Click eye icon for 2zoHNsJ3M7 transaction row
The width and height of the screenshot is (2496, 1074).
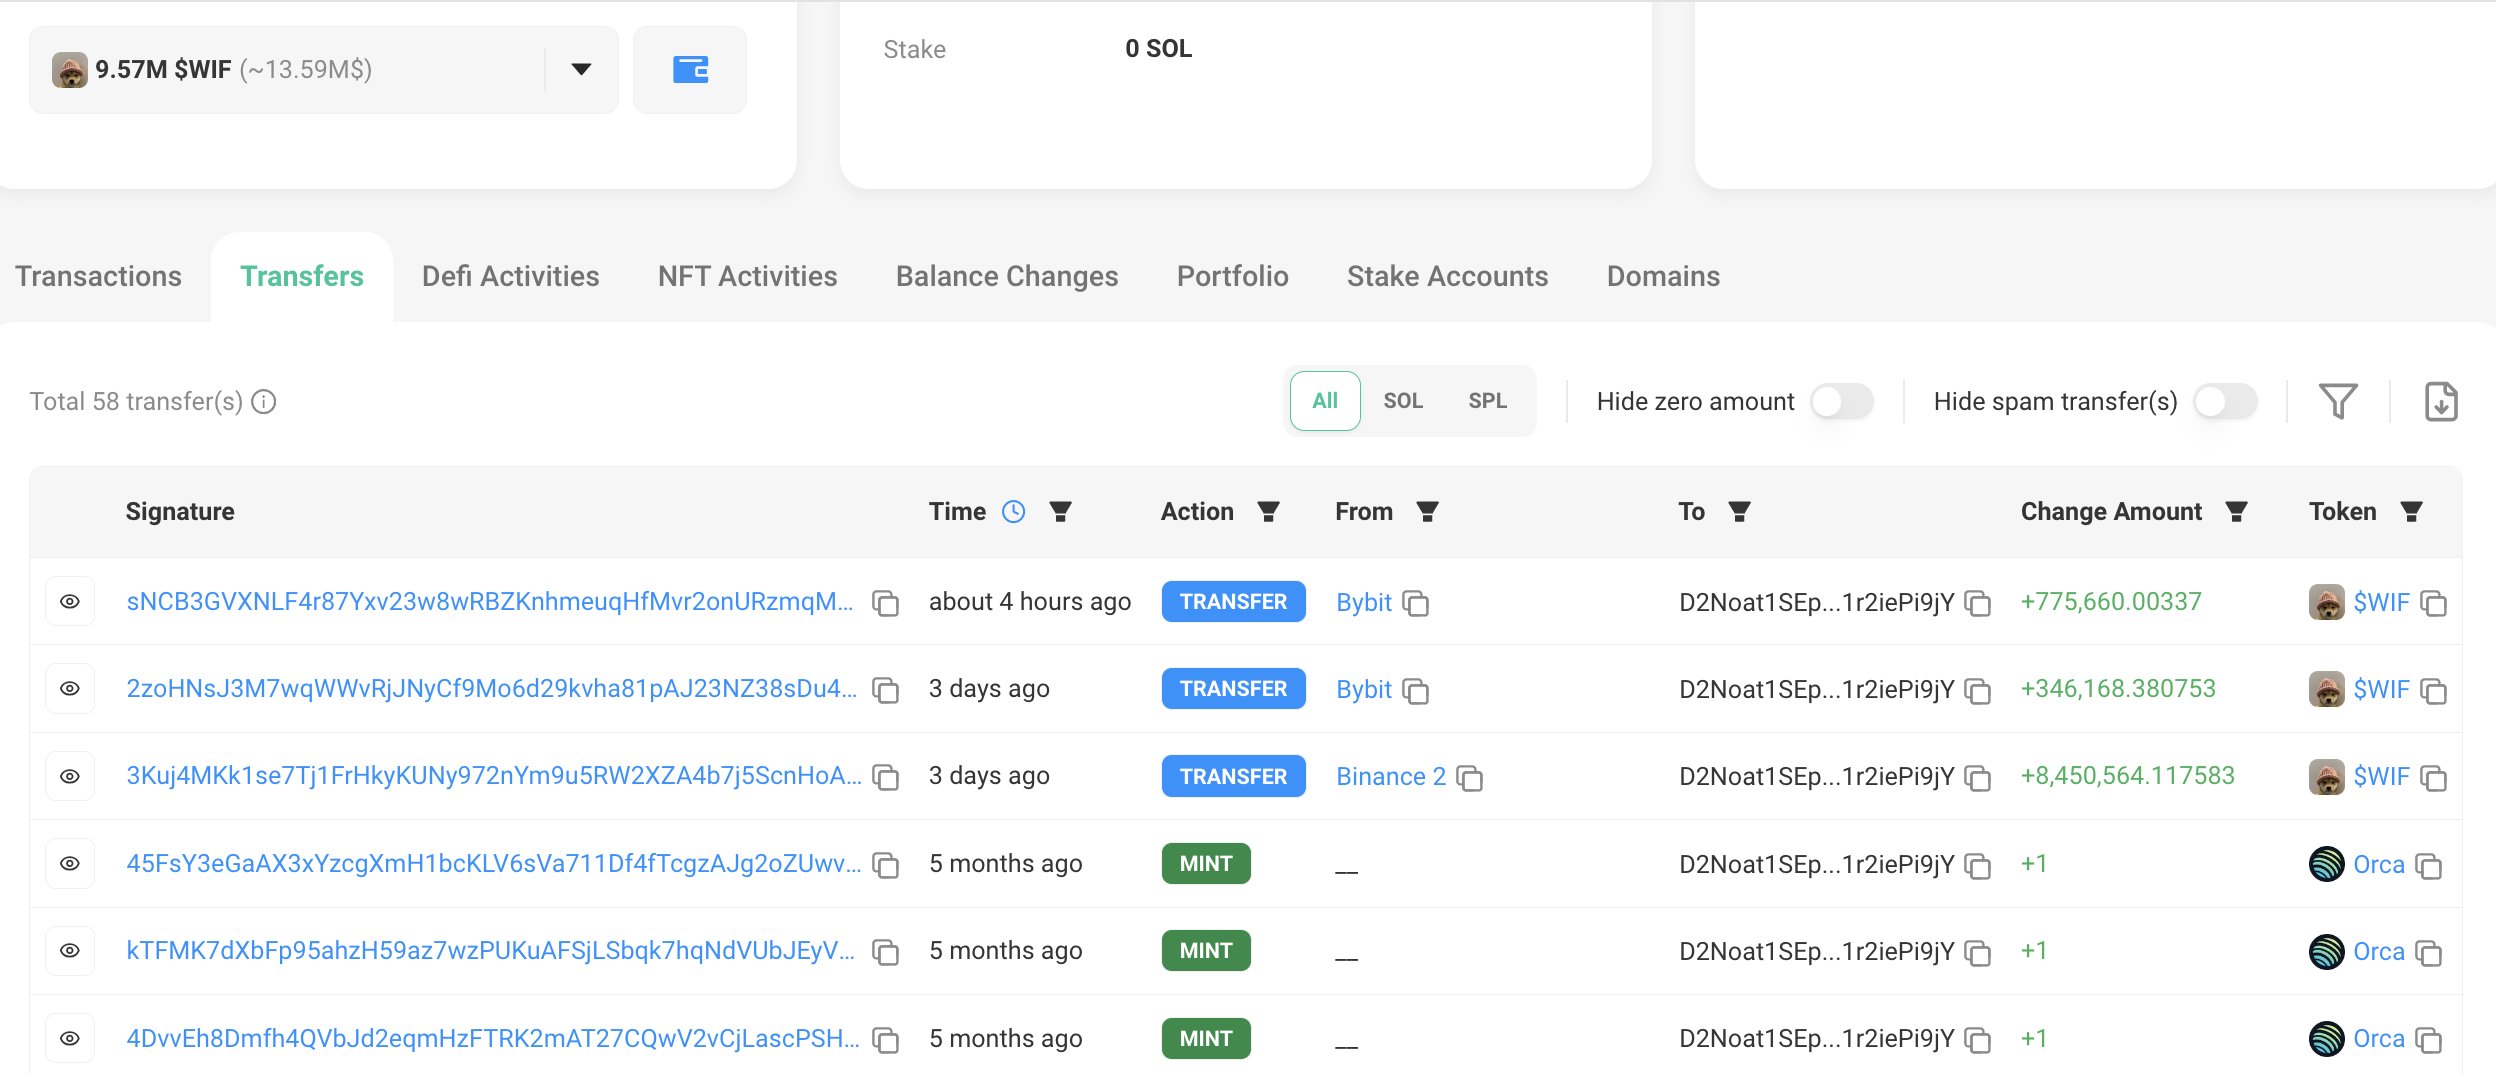coord(70,689)
